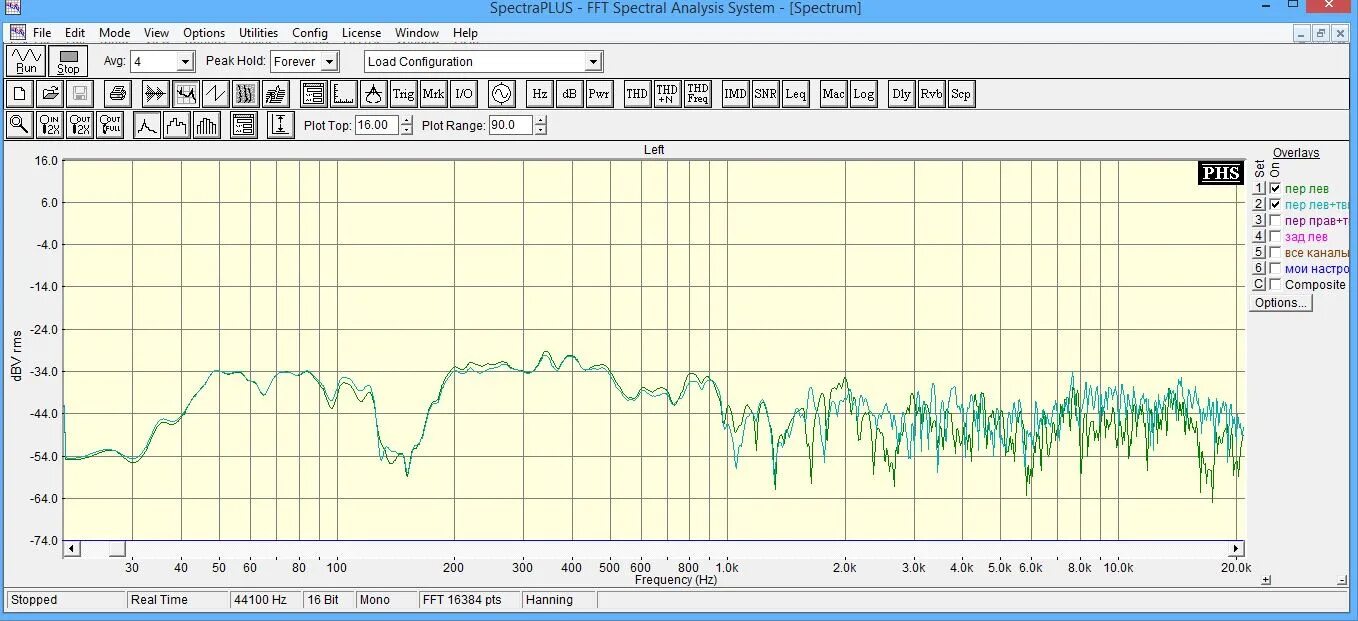Decrease Plot Range with down arrow
1358x621 pixels.
(x=541, y=130)
